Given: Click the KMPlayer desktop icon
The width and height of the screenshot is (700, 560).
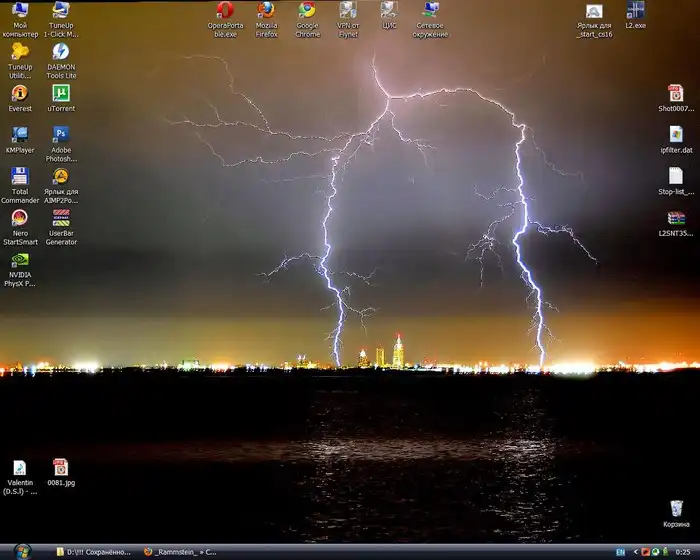Looking at the screenshot, I should click(x=20, y=135).
